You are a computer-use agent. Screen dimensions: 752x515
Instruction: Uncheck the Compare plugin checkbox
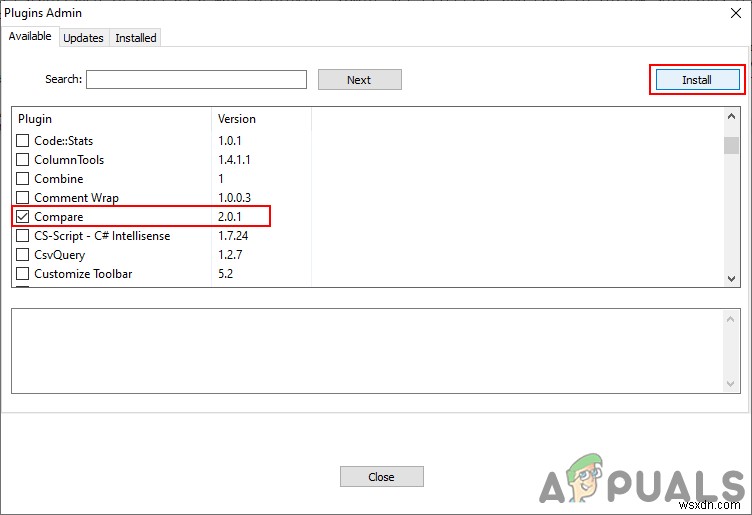[23, 217]
